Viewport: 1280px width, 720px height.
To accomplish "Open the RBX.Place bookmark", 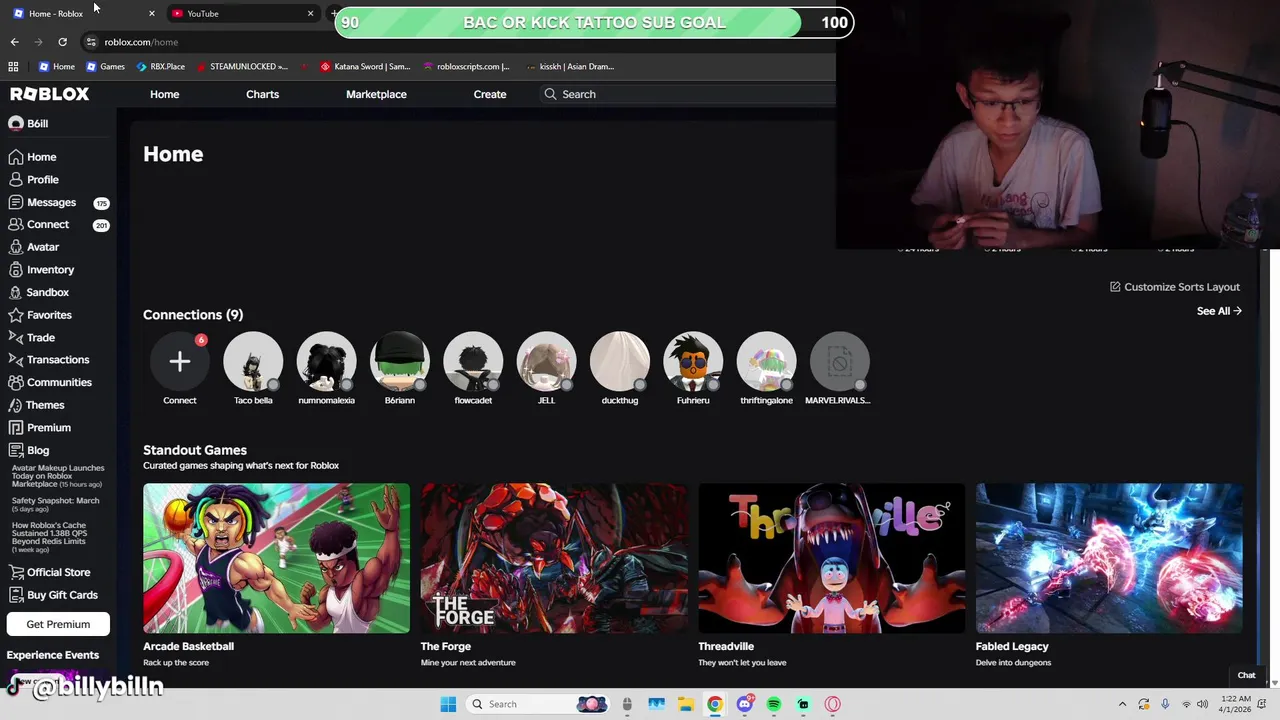I will 160,67.
